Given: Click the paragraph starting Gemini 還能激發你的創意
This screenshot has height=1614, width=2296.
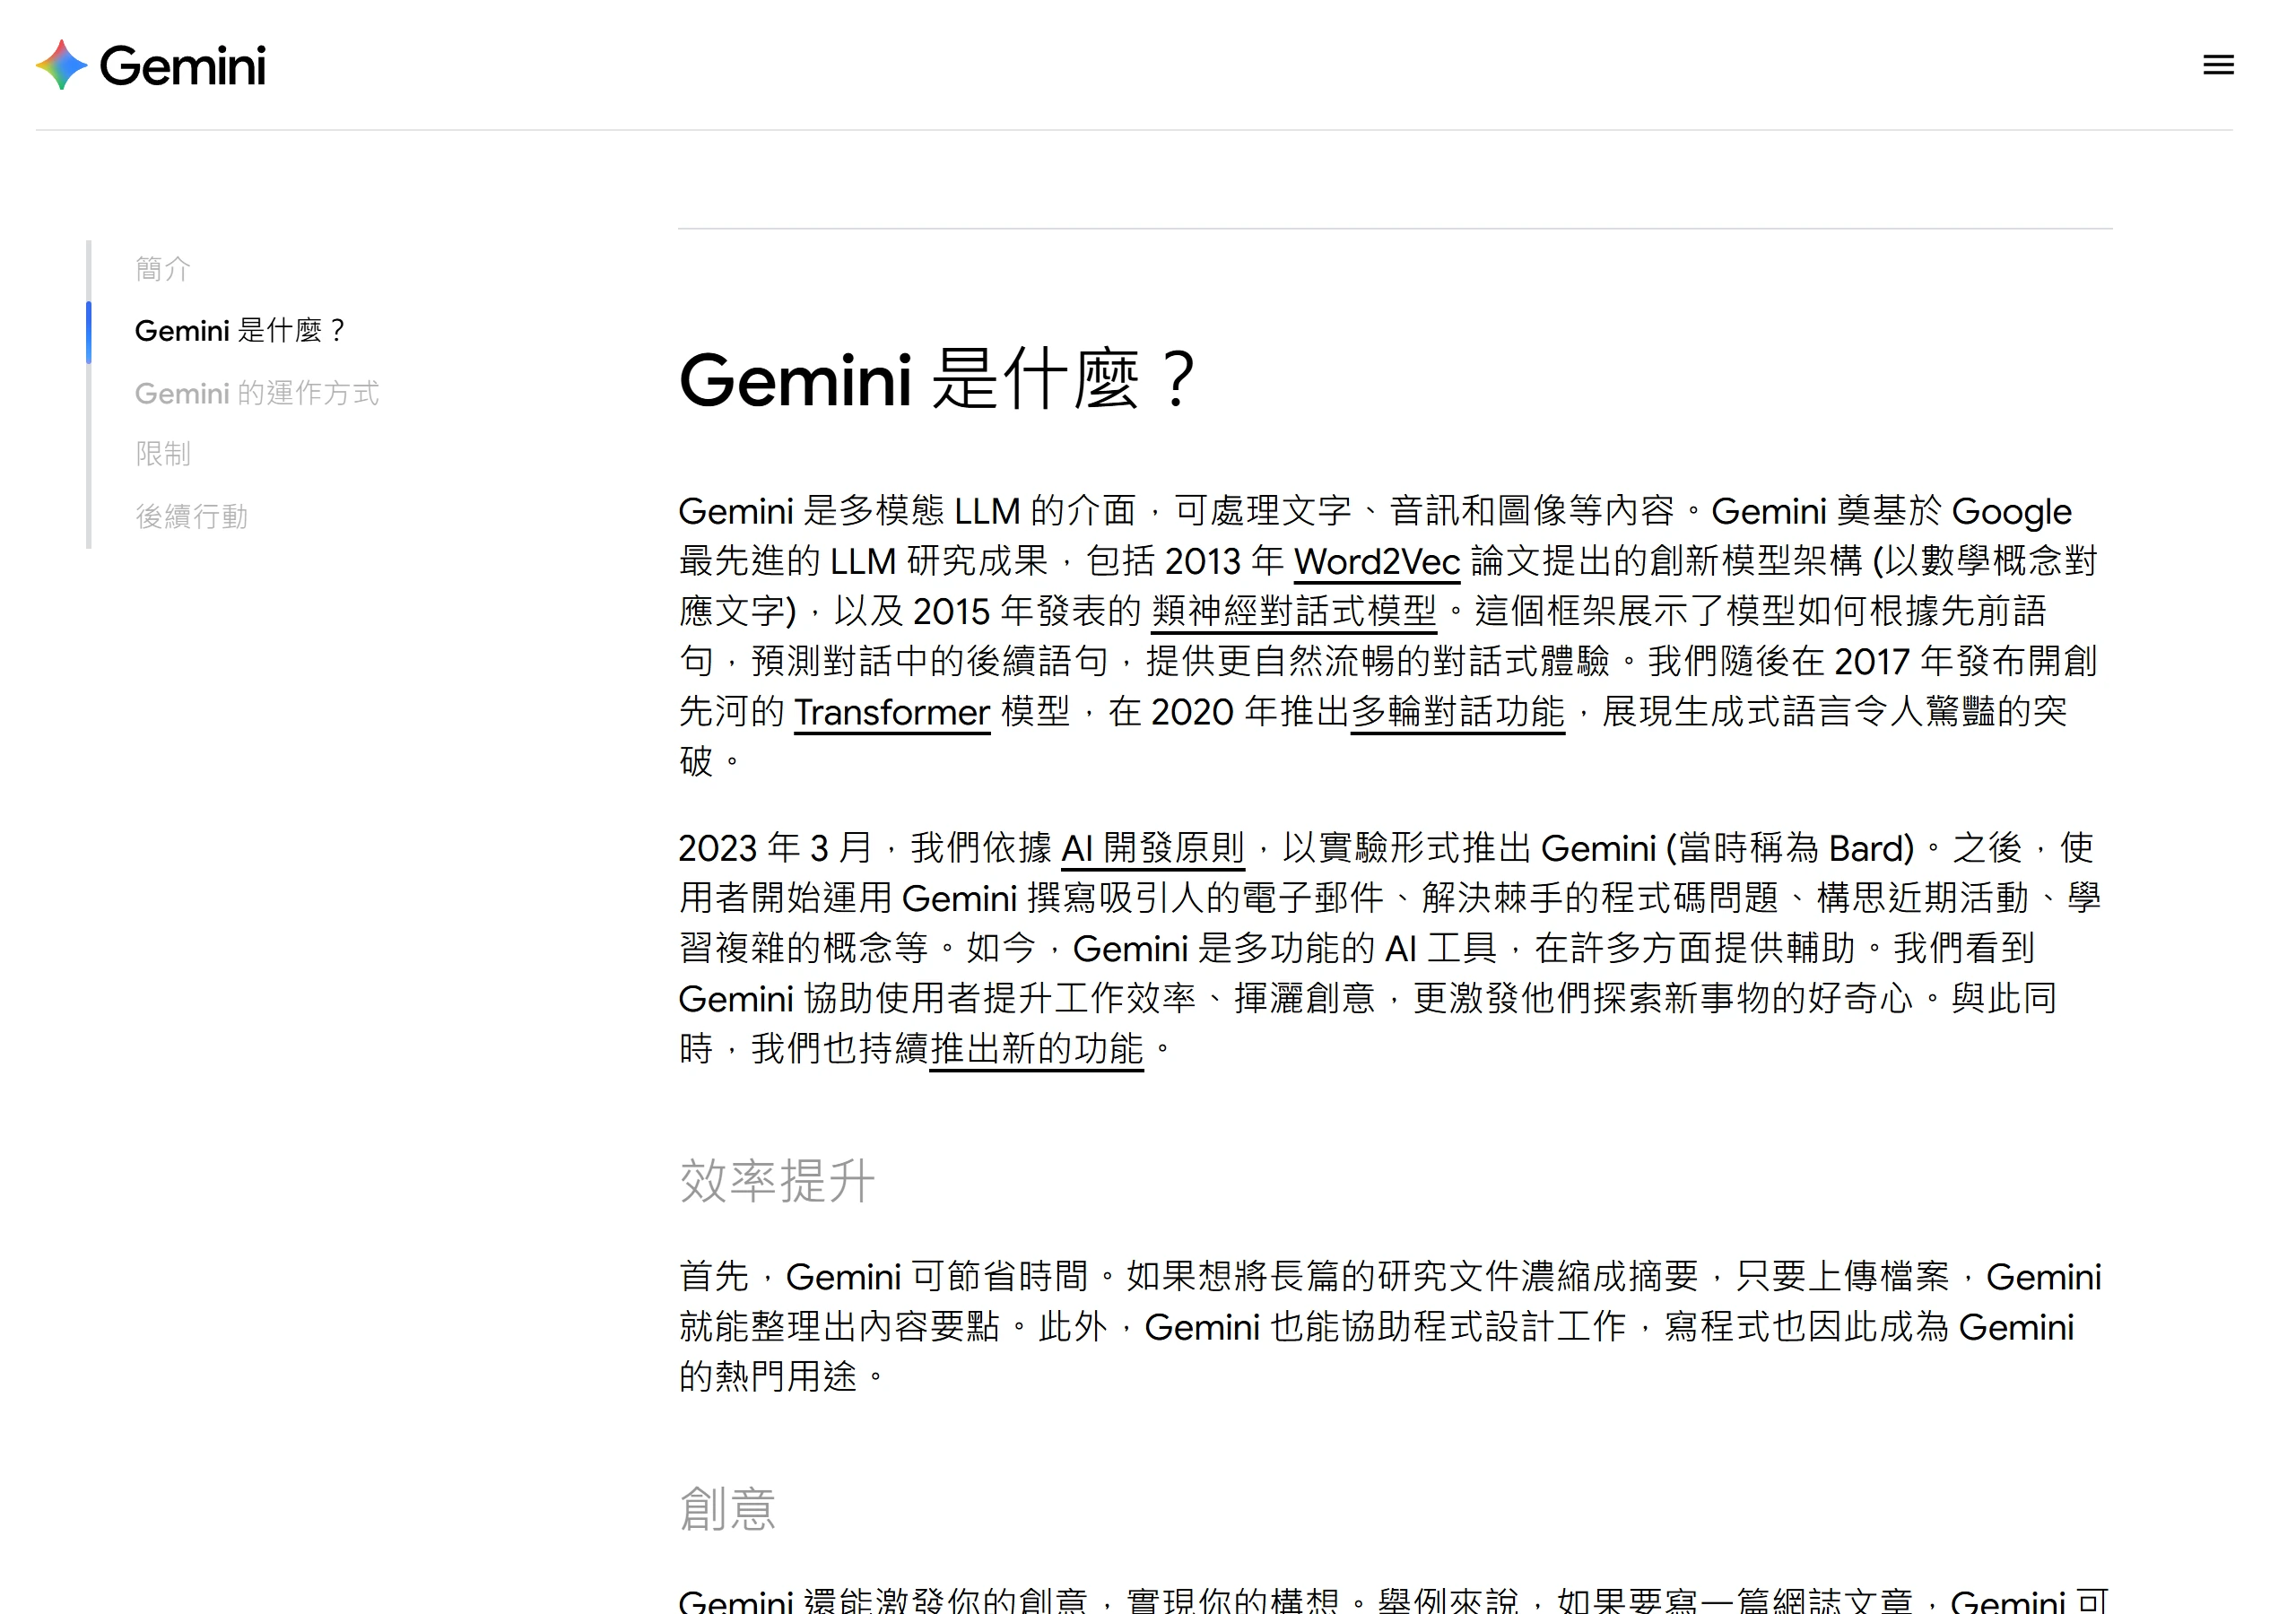Looking at the screenshot, I should [1394, 1600].
